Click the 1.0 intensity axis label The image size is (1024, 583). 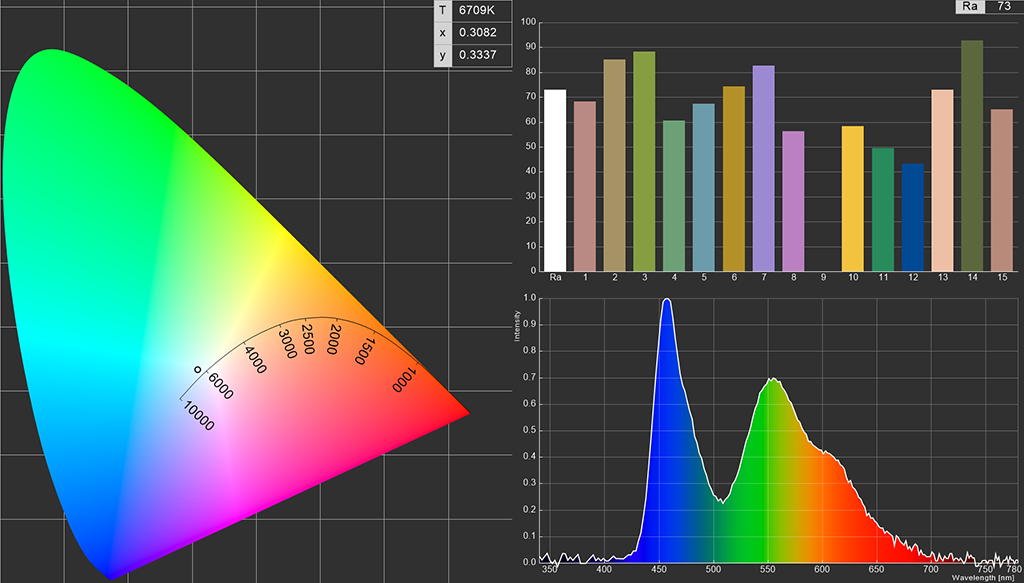(x=530, y=298)
